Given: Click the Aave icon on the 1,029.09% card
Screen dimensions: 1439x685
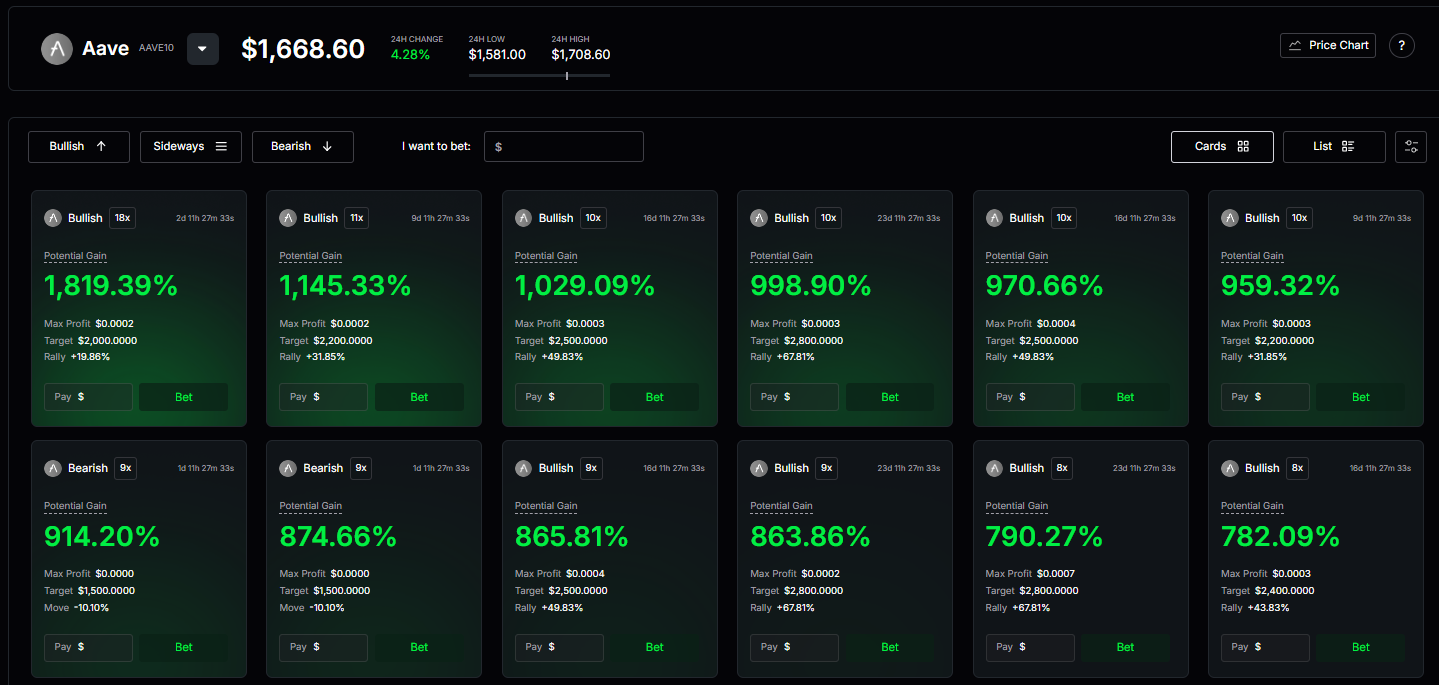Looking at the screenshot, I should coord(524,218).
